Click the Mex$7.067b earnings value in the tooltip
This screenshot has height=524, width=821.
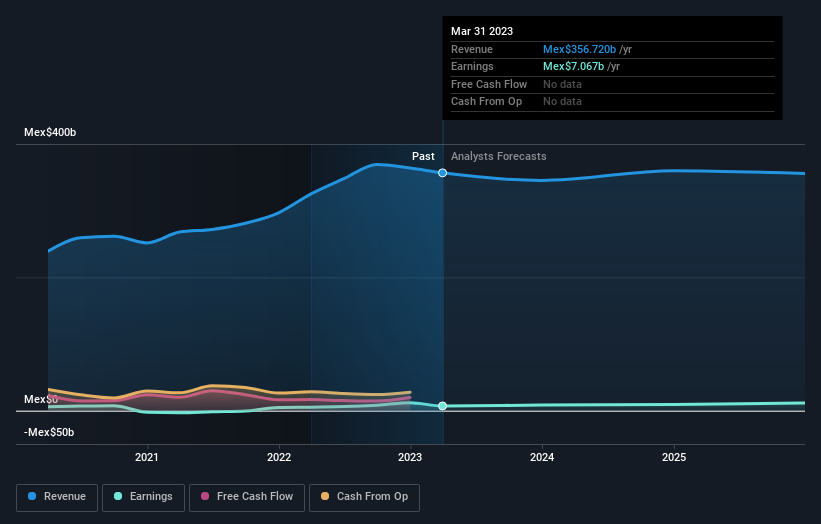[573, 66]
